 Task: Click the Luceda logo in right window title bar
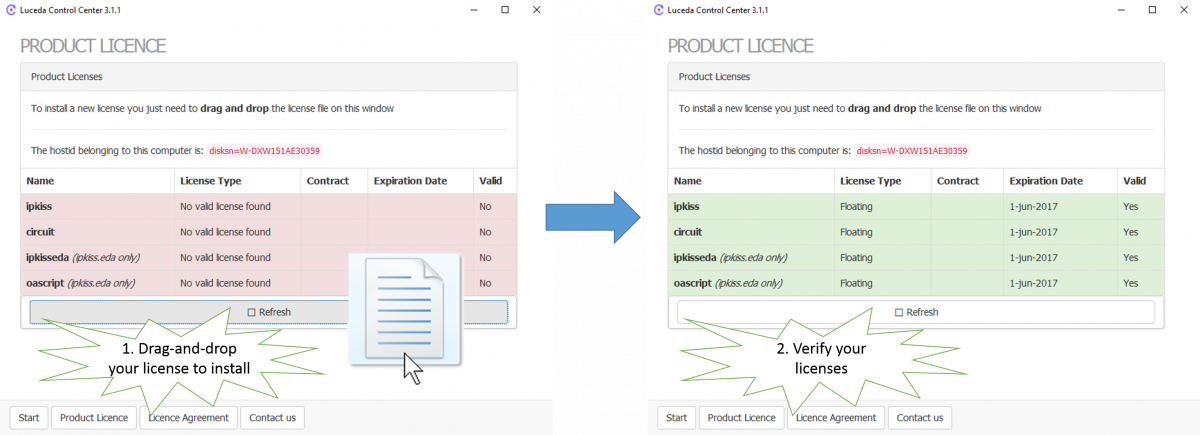tap(658, 10)
